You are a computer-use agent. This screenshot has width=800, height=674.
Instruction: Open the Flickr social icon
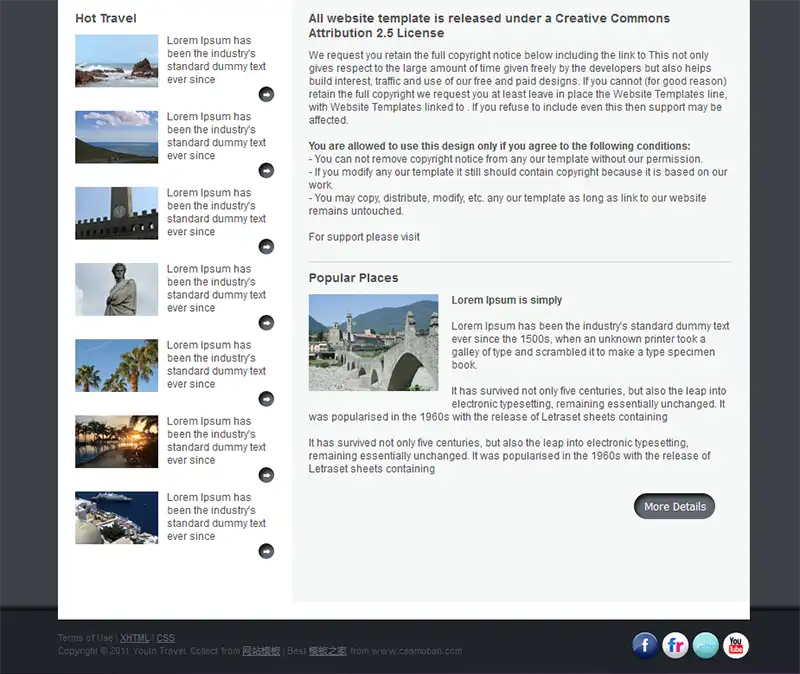(x=675, y=645)
